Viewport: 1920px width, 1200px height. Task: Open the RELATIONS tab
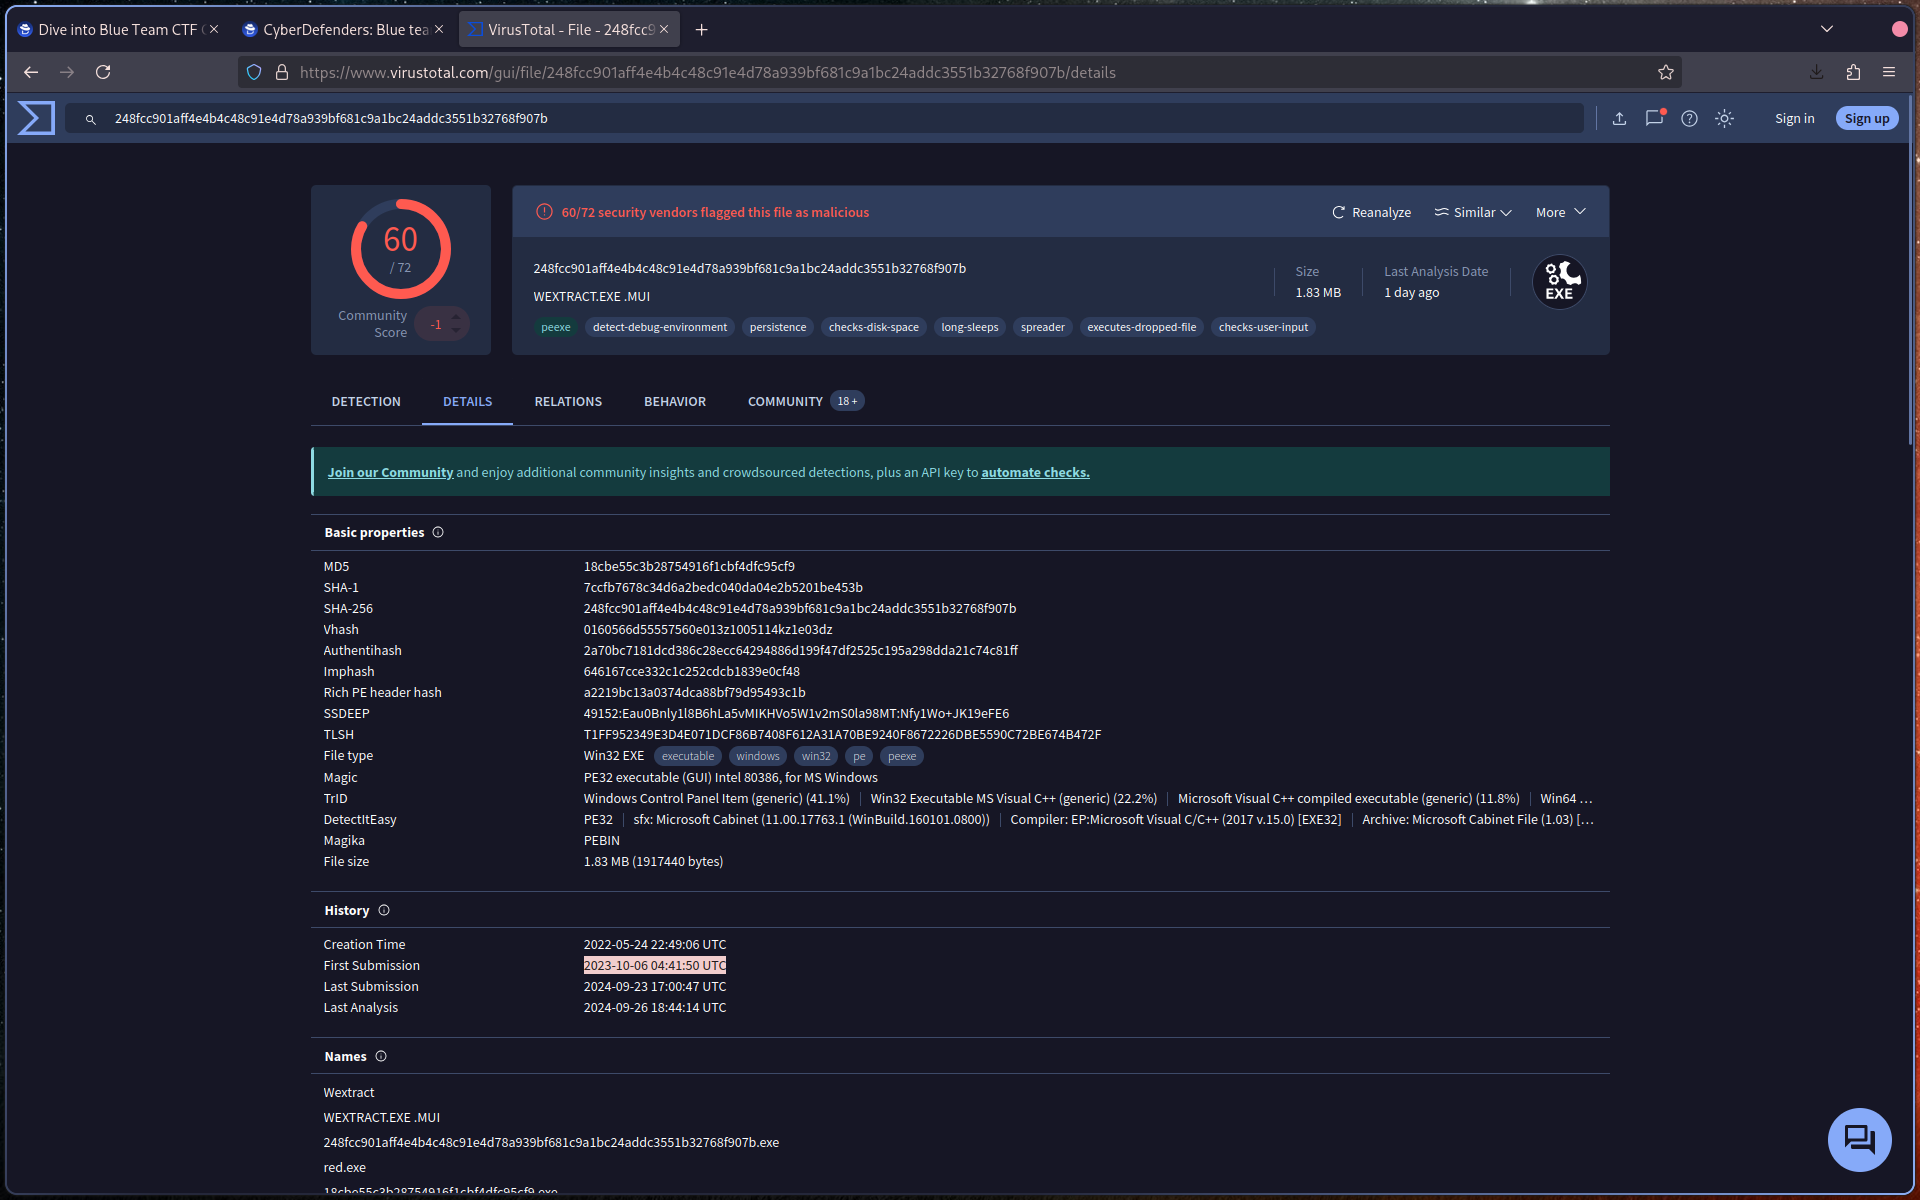568,401
